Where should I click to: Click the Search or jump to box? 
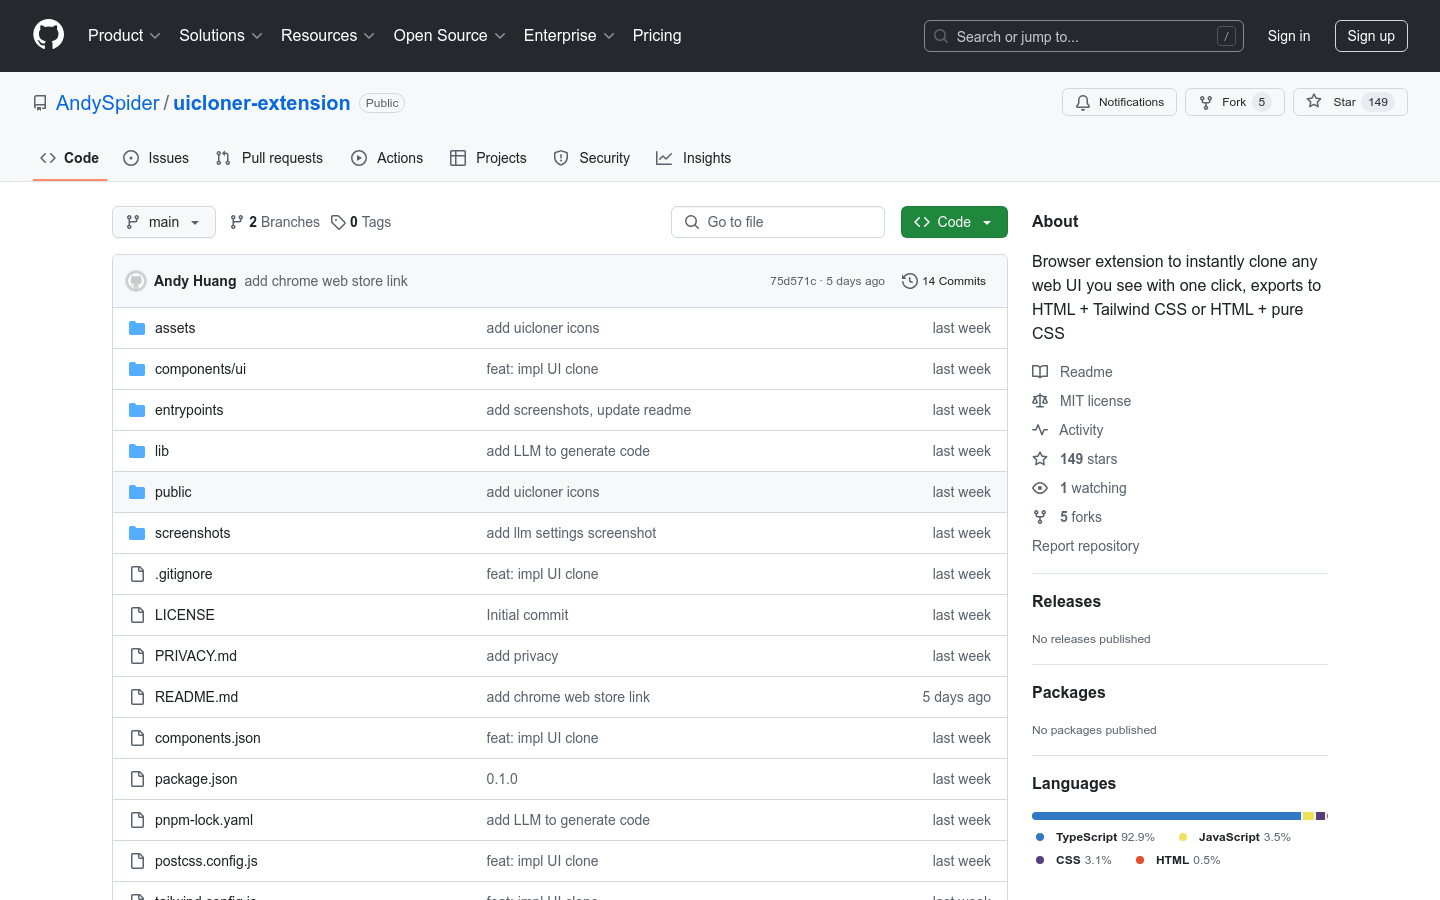[1084, 36]
